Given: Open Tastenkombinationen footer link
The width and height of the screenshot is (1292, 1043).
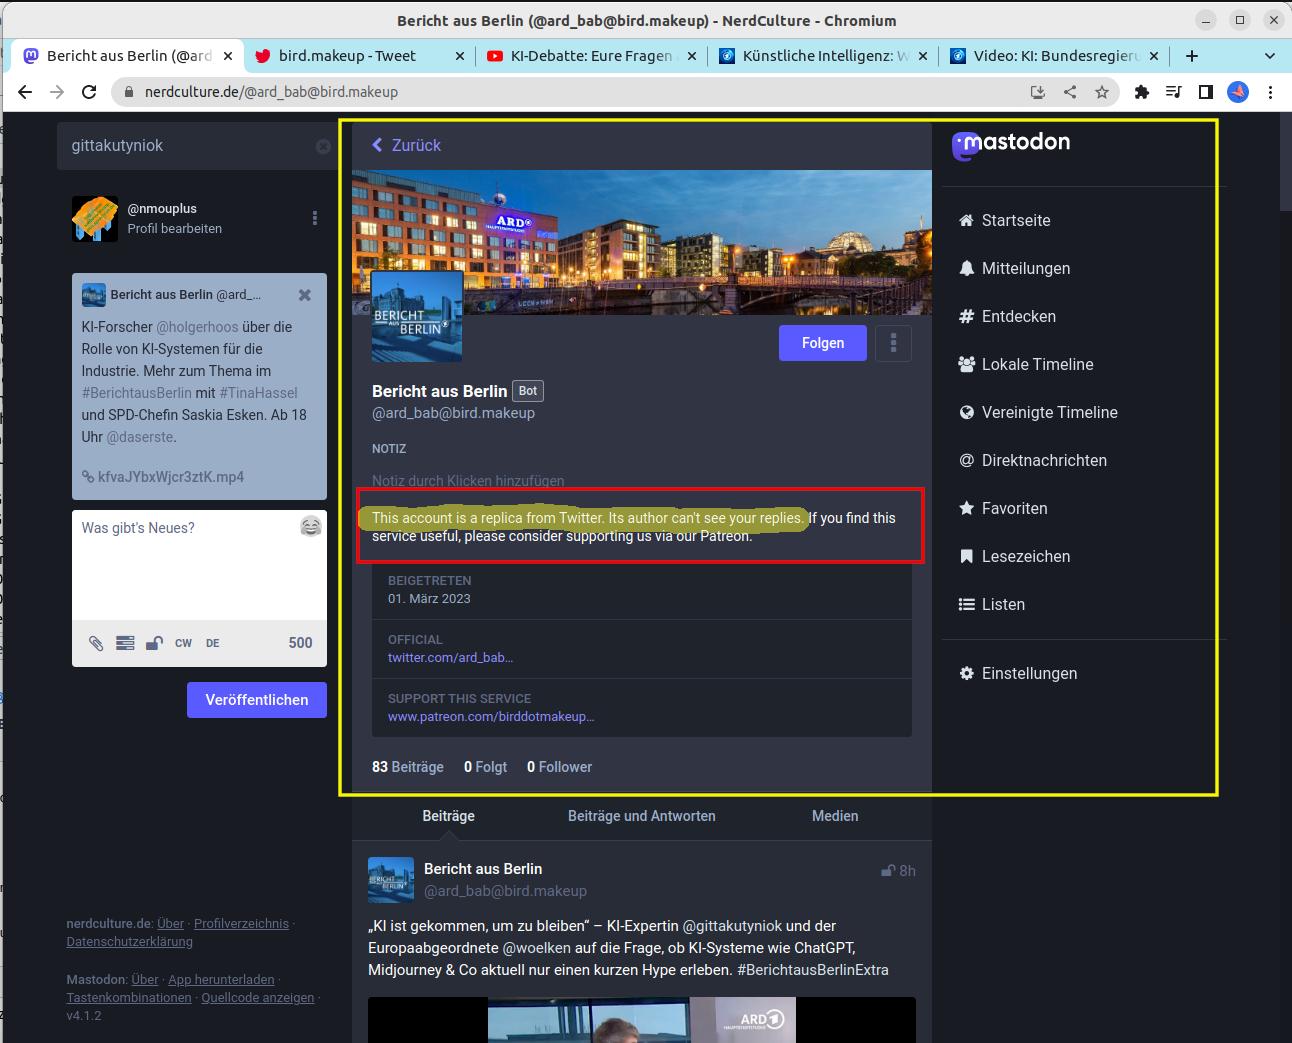Looking at the screenshot, I should click(x=129, y=998).
